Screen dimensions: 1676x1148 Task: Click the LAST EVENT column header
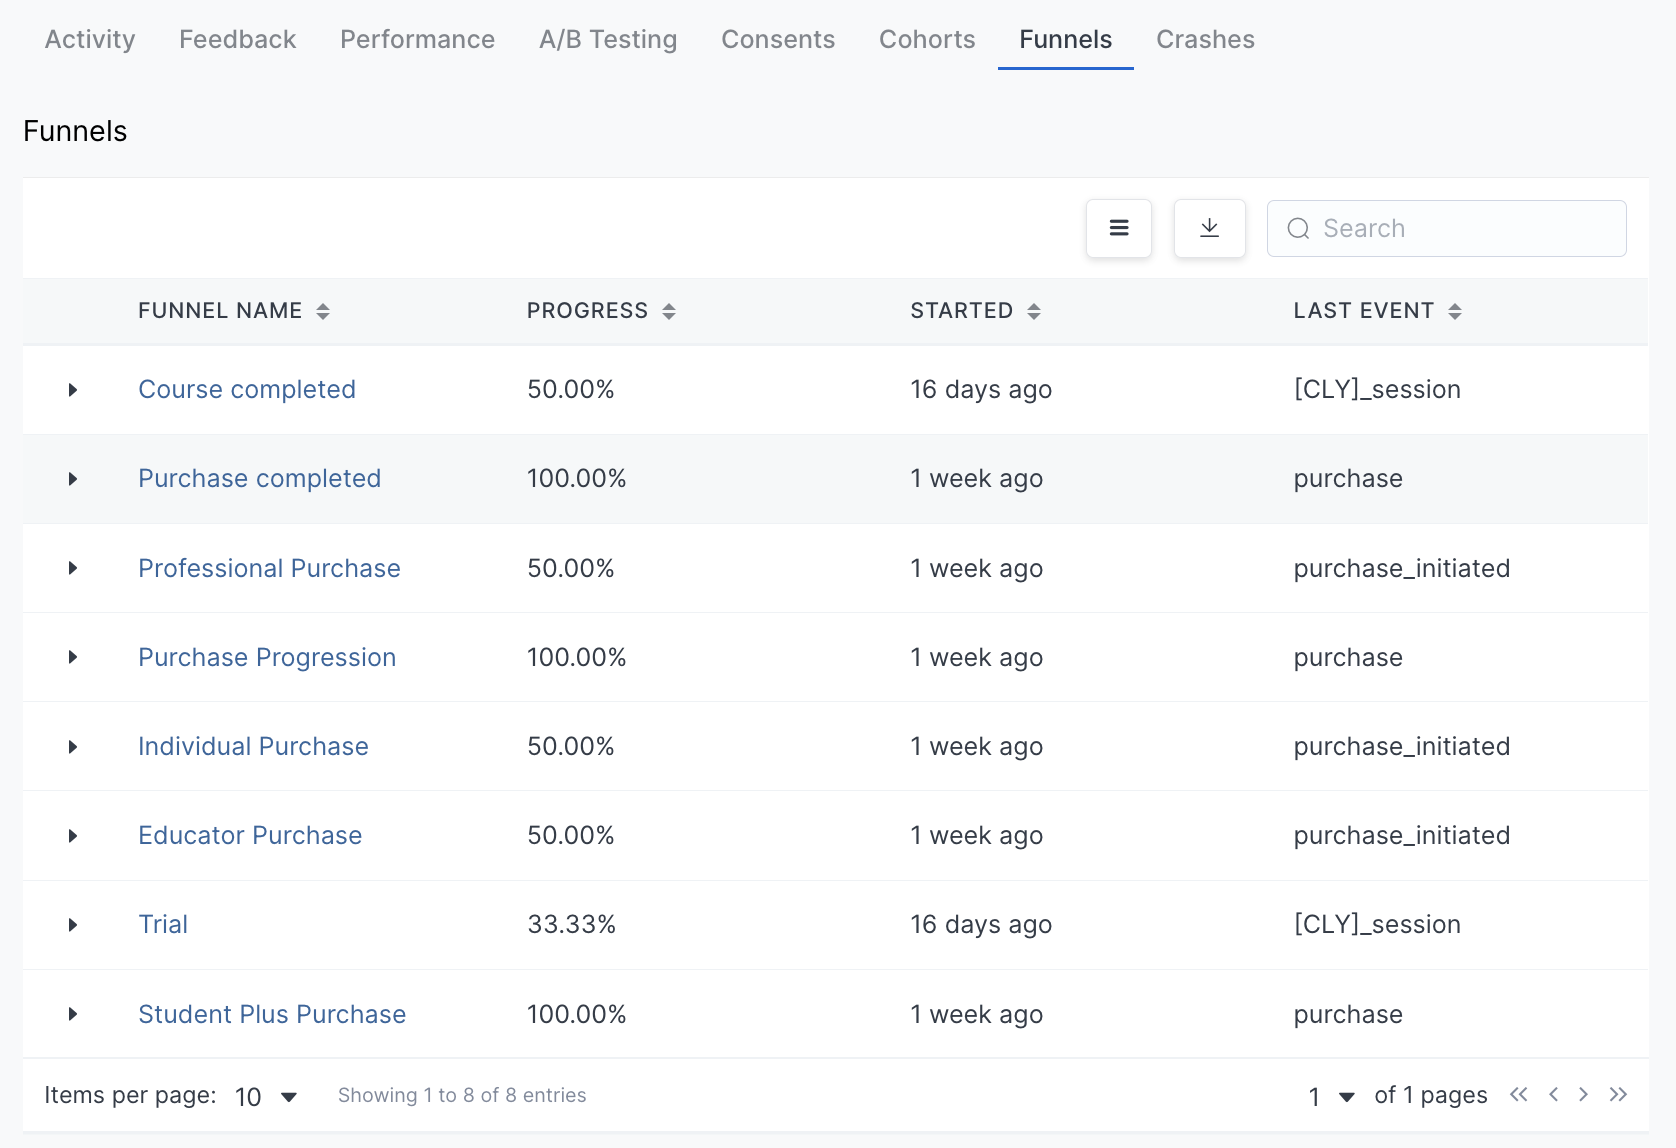pyautogui.click(x=1364, y=311)
